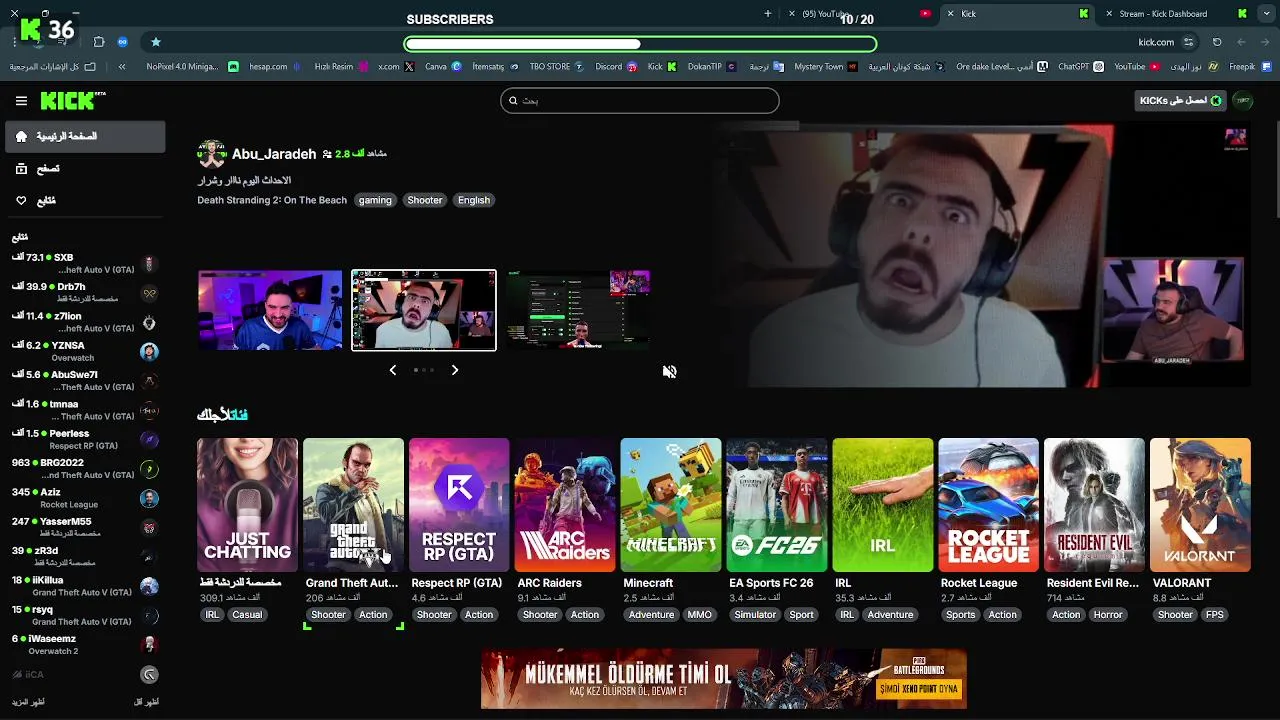Viewport: 1280px width, 720px height.
Task: Open the Rocket League category card
Action: click(988, 505)
